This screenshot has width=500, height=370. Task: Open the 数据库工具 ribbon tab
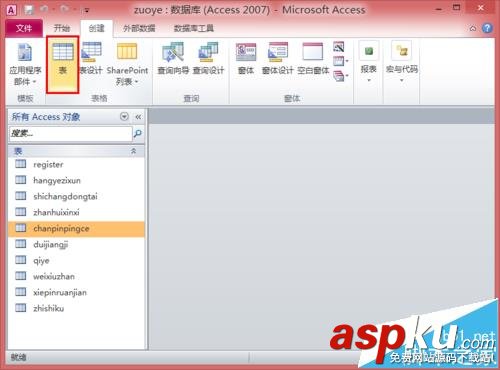pos(194,28)
